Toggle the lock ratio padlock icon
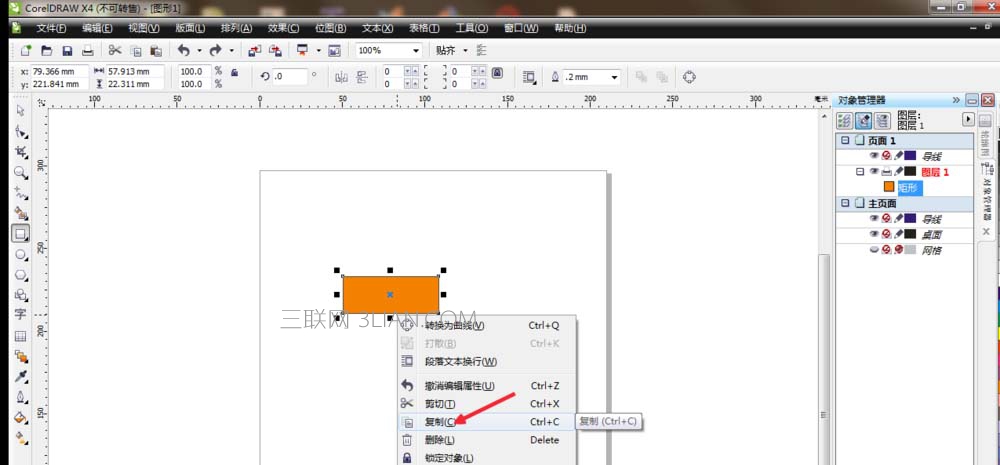1000x465 pixels. pos(234,73)
